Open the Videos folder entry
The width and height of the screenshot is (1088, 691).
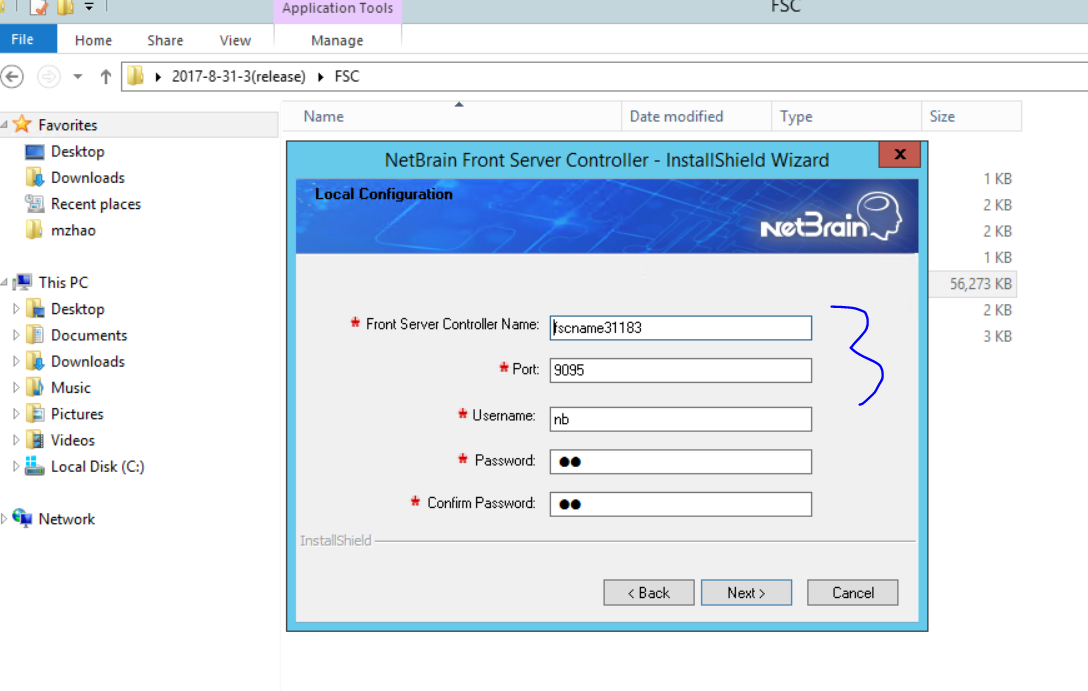pyautogui.click(x=73, y=441)
